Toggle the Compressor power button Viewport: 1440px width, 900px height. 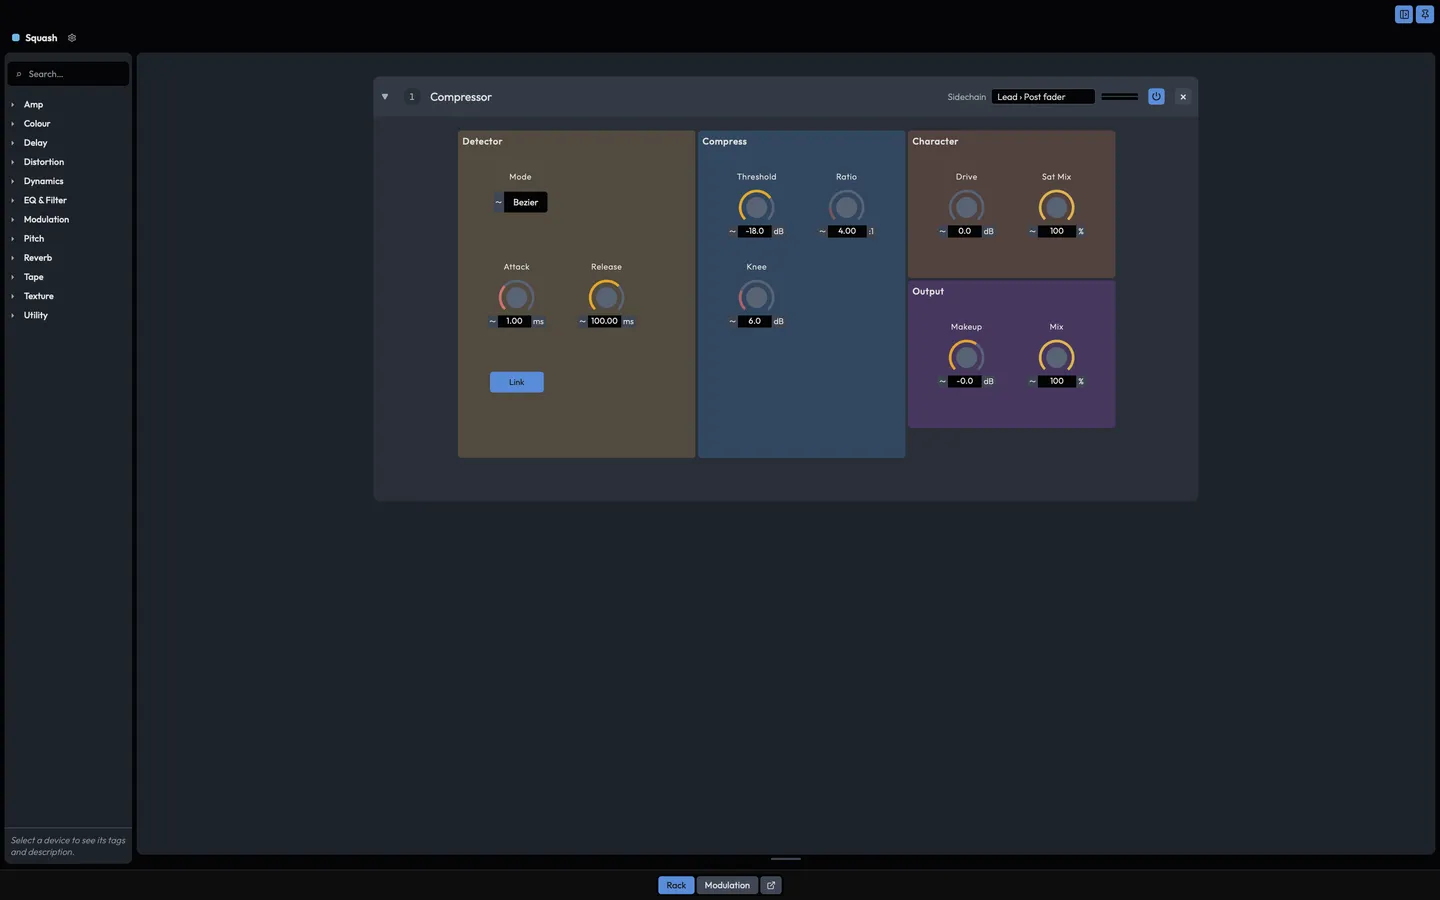1156,97
